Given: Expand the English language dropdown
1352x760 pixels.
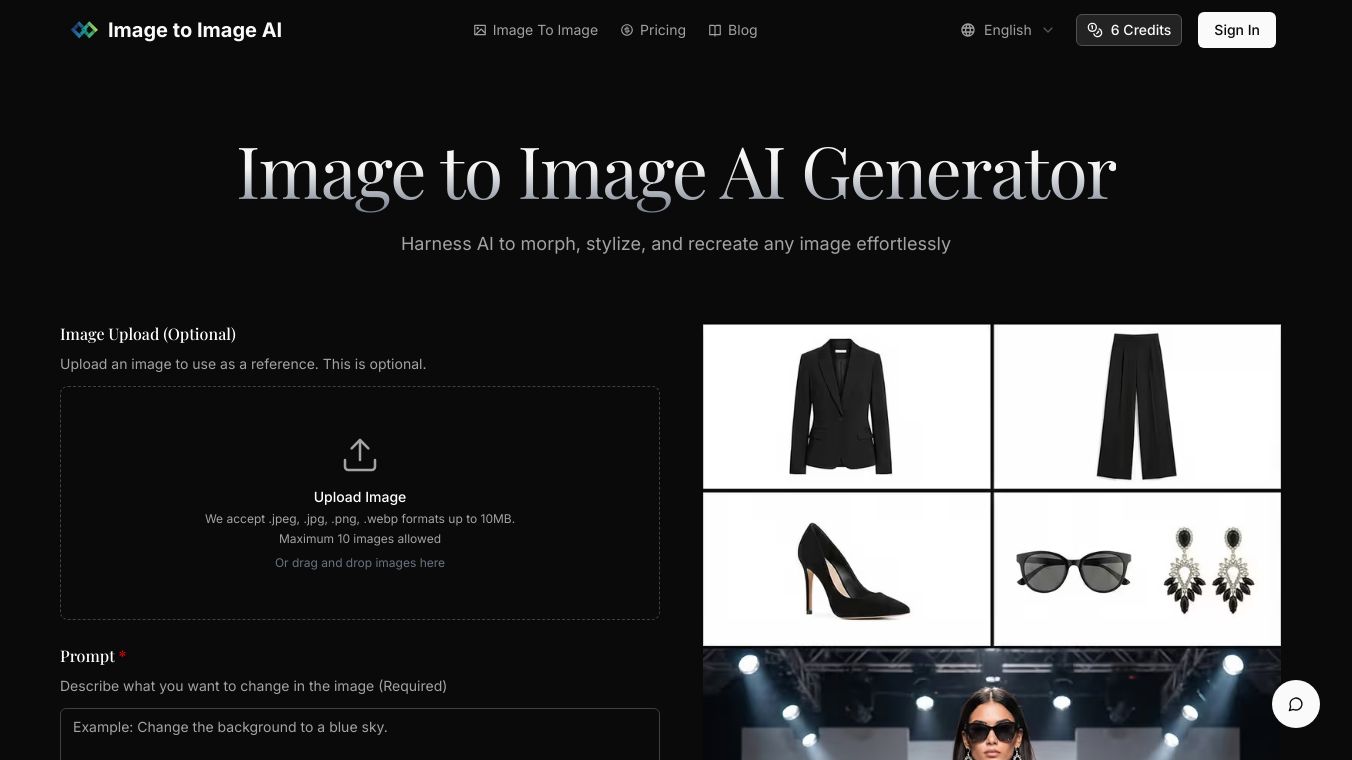Looking at the screenshot, I should pyautogui.click(x=1007, y=30).
